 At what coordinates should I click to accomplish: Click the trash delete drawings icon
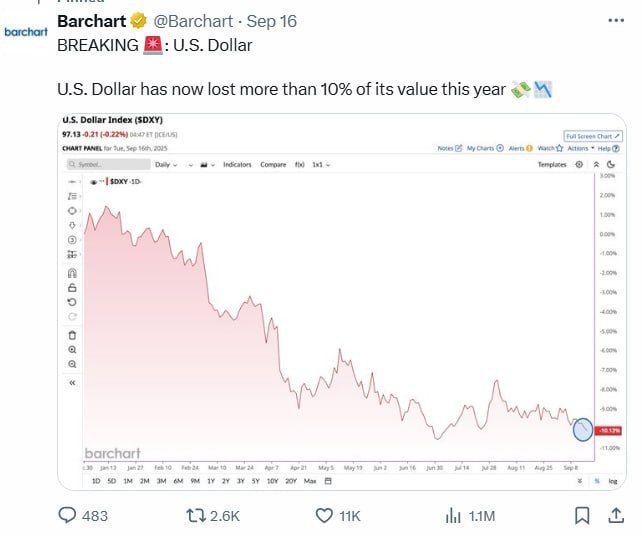[72, 334]
